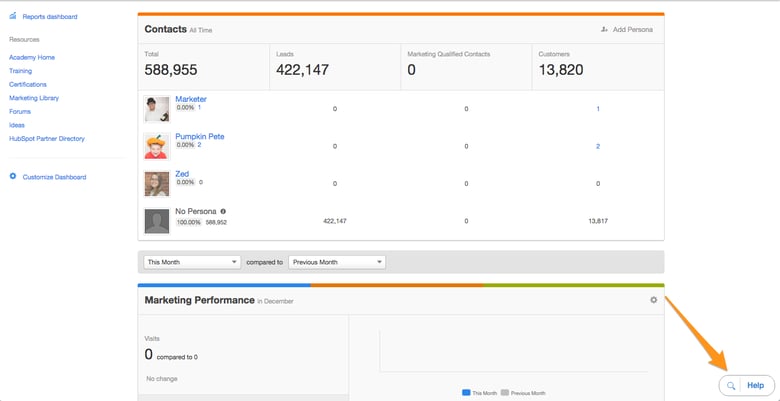Open the Marketing Library link
Image resolution: width=780 pixels, height=401 pixels.
34,98
